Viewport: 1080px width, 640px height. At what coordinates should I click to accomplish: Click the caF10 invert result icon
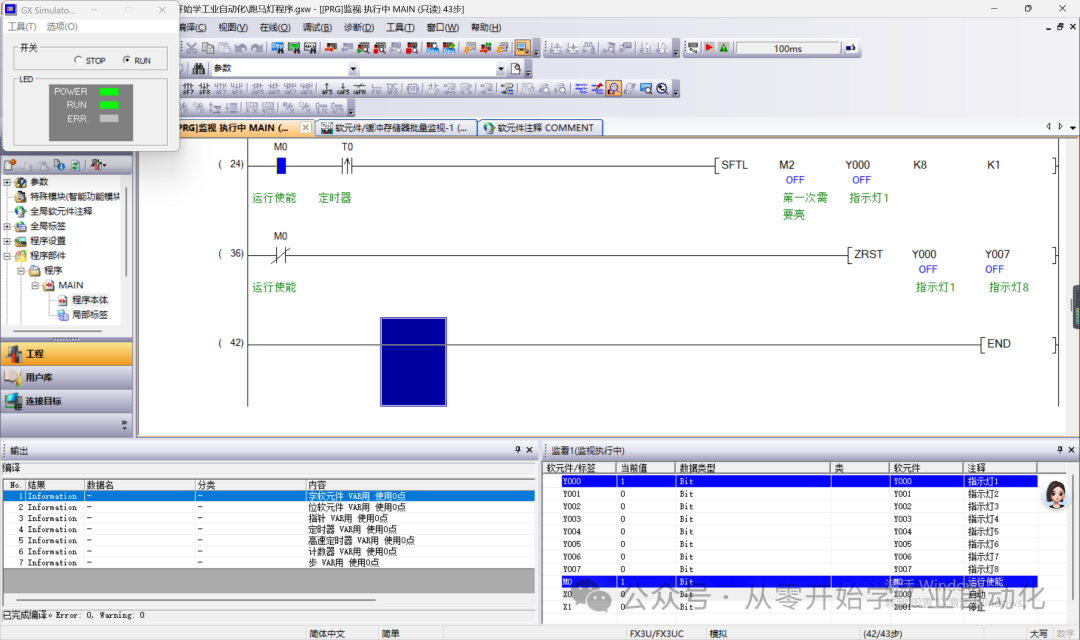(x=360, y=89)
